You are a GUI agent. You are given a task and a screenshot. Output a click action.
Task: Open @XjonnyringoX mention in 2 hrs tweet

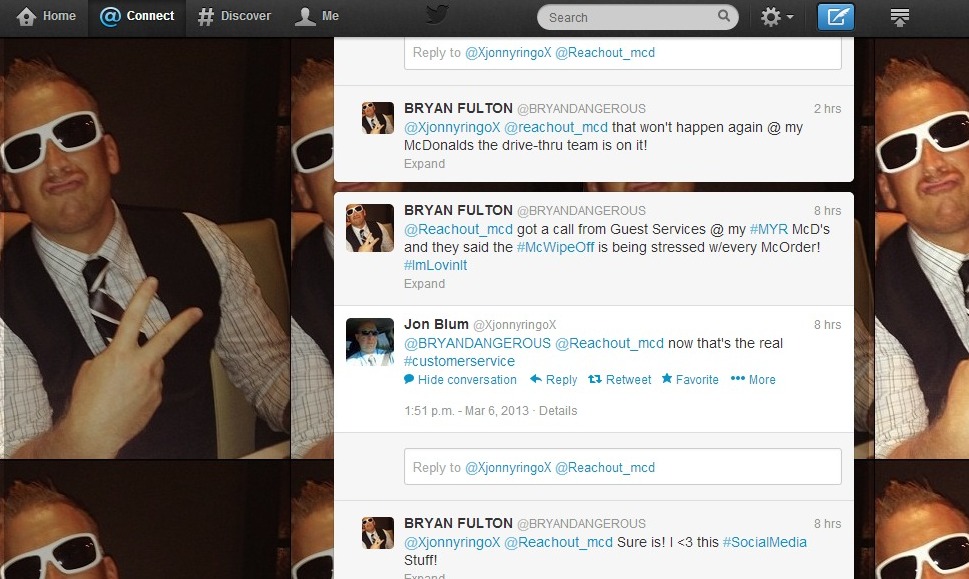pos(452,127)
